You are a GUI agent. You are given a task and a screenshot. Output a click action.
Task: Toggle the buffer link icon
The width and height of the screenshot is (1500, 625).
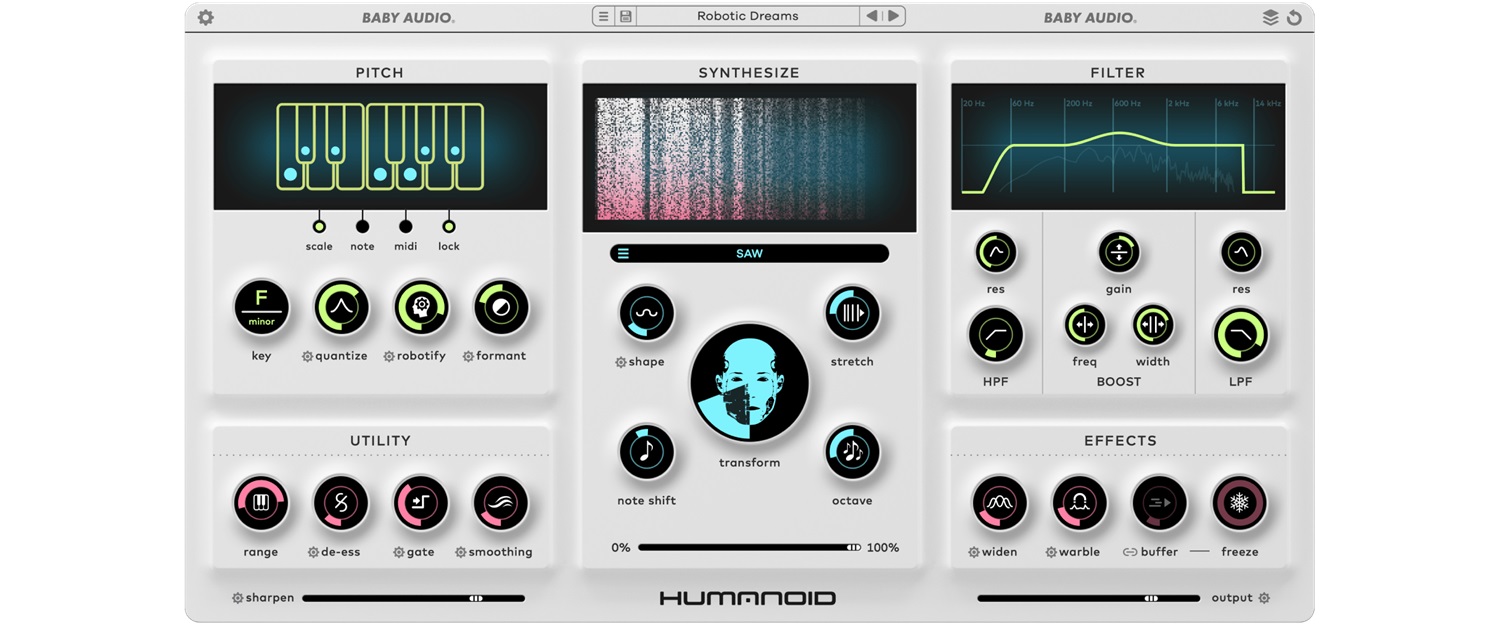pos(1130,552)
